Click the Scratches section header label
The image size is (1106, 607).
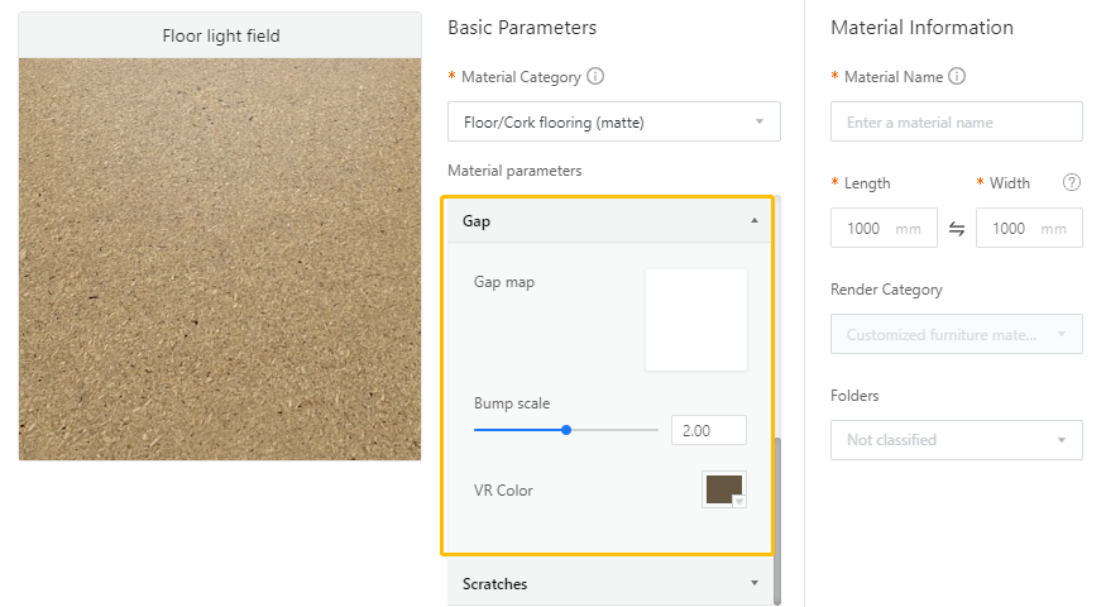[495, 584]
